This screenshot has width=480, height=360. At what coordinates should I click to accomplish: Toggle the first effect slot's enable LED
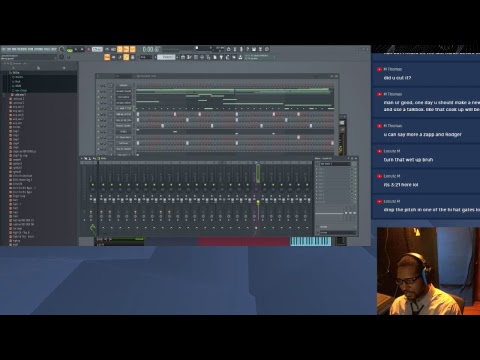click(355, 169)
